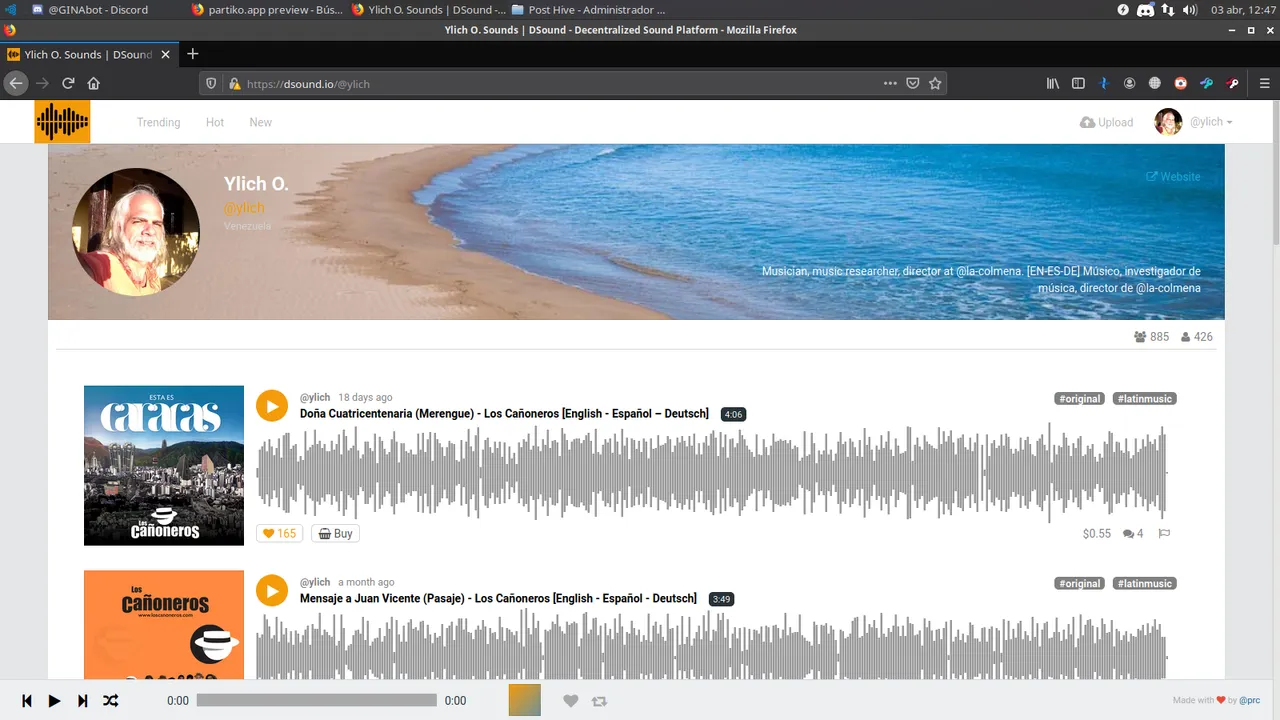Click the blue extension icon in the toolbar
The height and width of the screenshot is (720, 1280).
point(1104,83)
